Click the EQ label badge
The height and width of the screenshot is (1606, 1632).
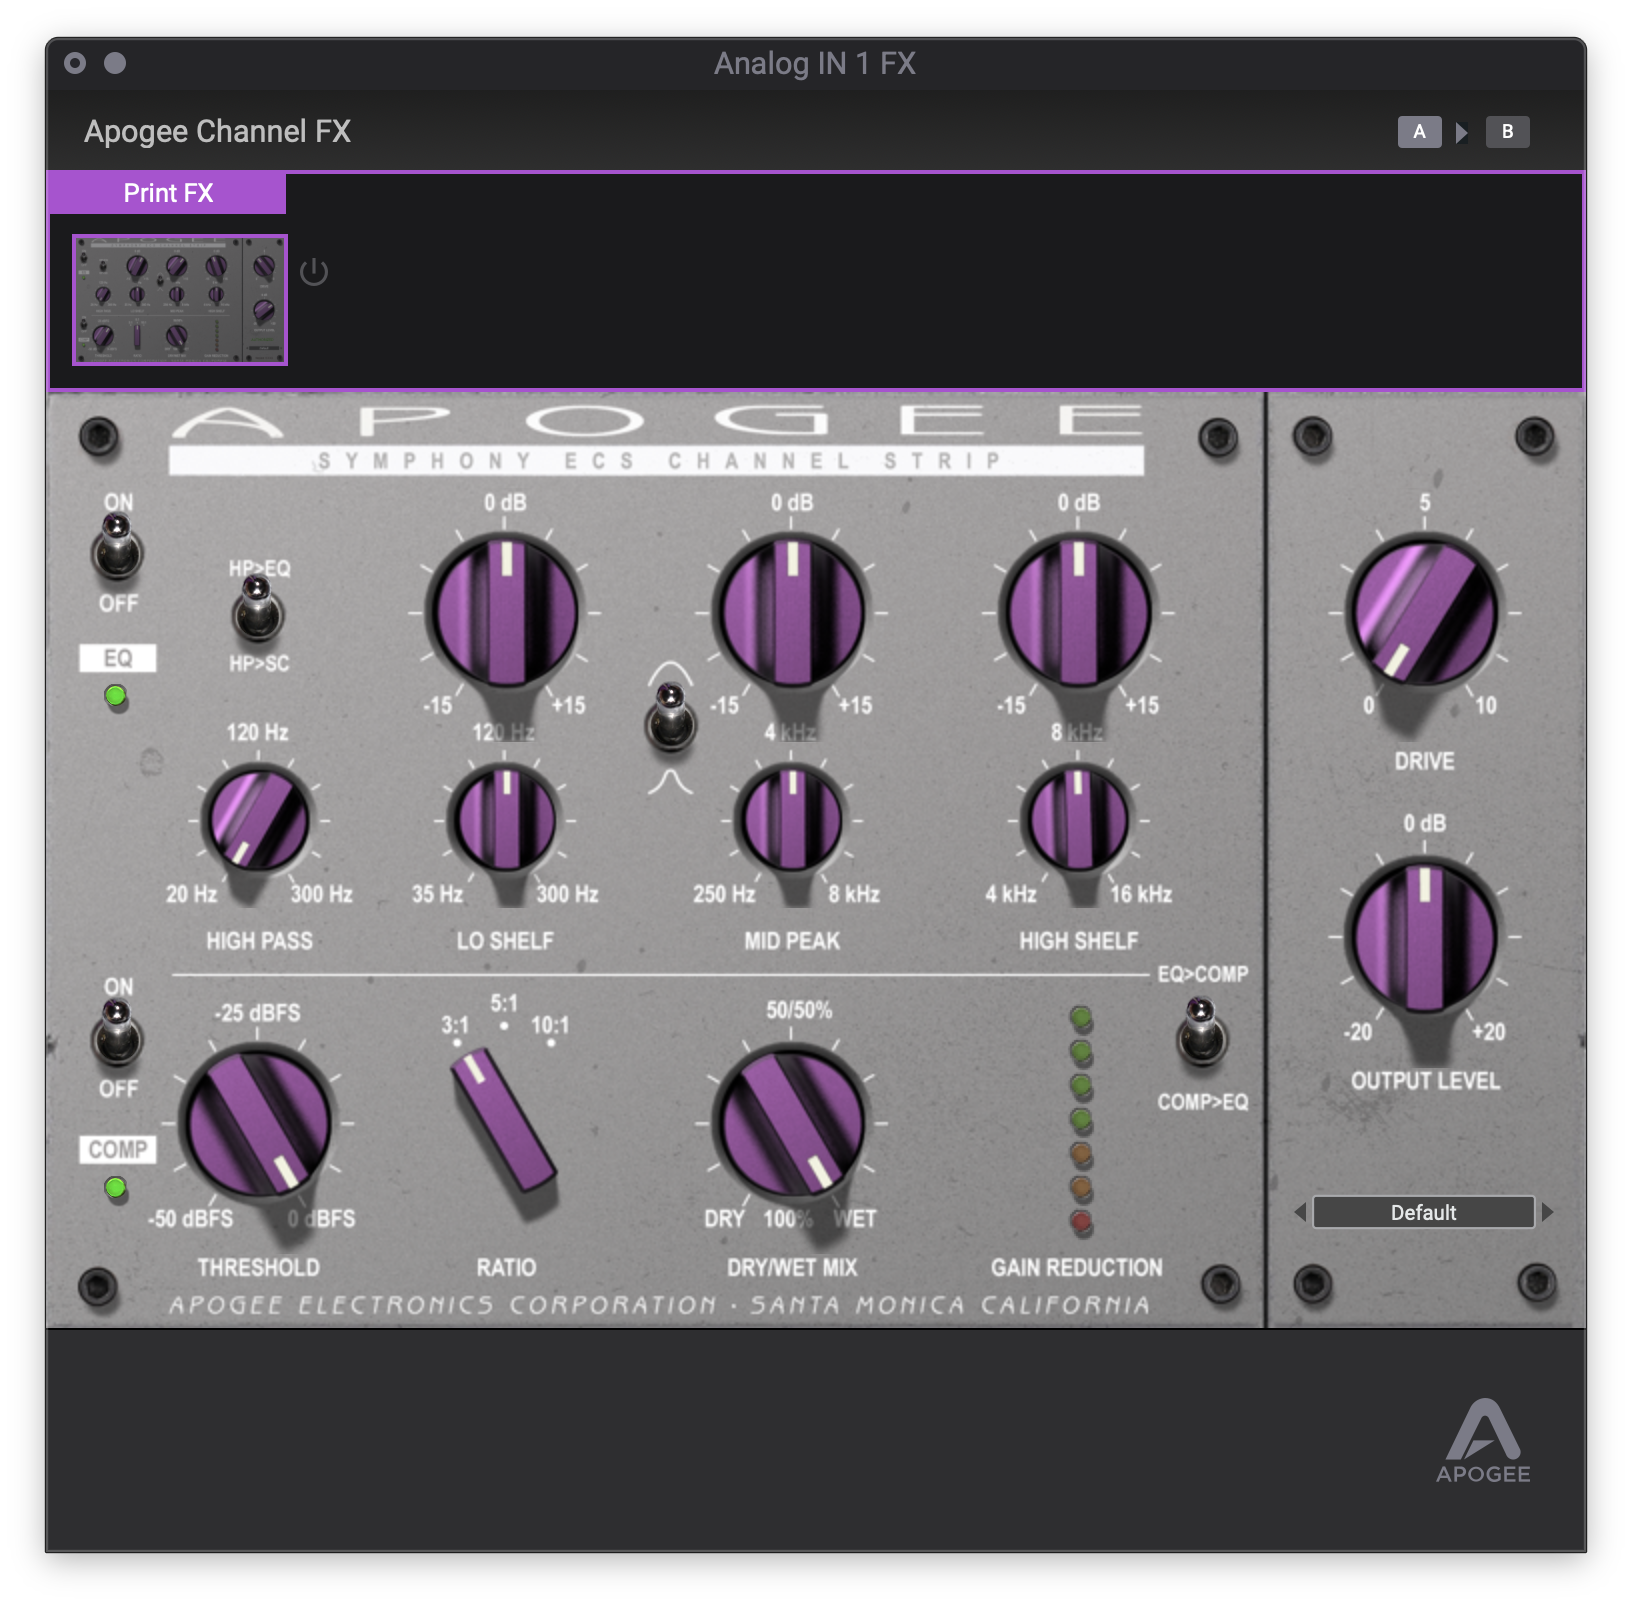[x=118, y=658]
